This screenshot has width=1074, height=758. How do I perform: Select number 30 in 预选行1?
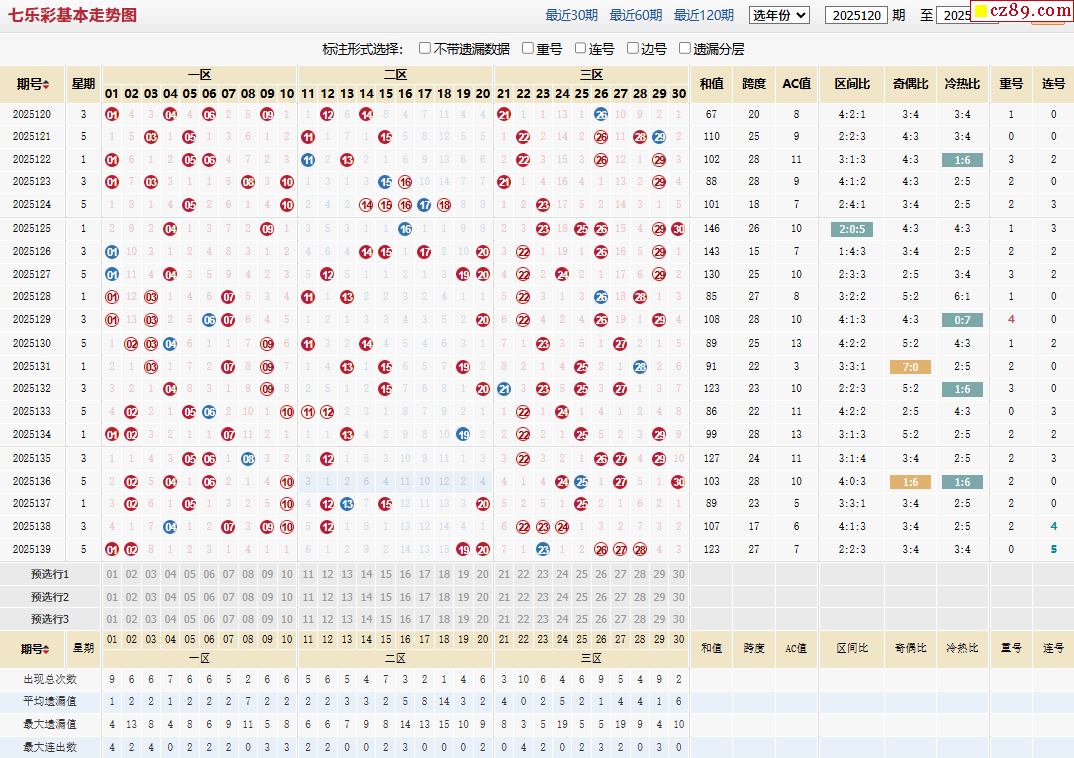[x=678, y=574]
